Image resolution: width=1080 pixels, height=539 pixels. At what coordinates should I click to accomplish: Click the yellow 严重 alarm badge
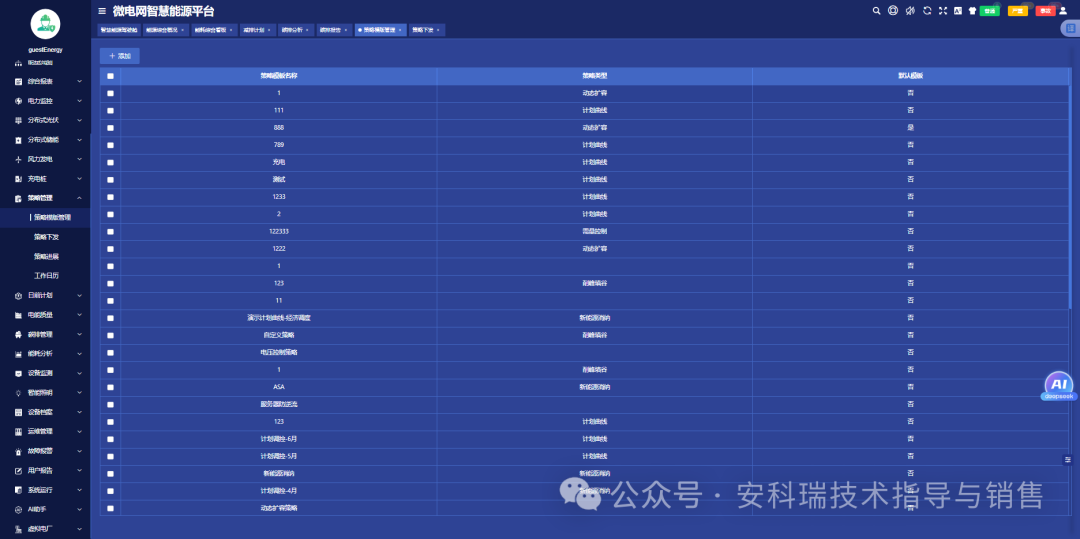point(1018,11)
